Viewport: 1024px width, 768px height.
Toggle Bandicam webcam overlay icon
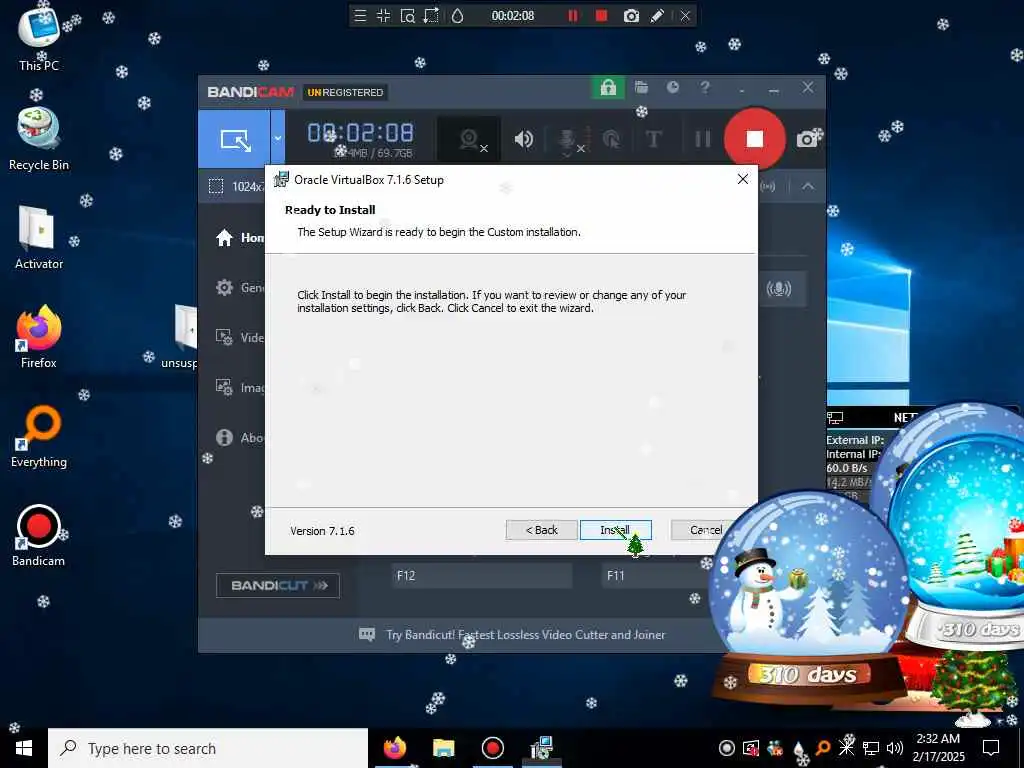469,139
